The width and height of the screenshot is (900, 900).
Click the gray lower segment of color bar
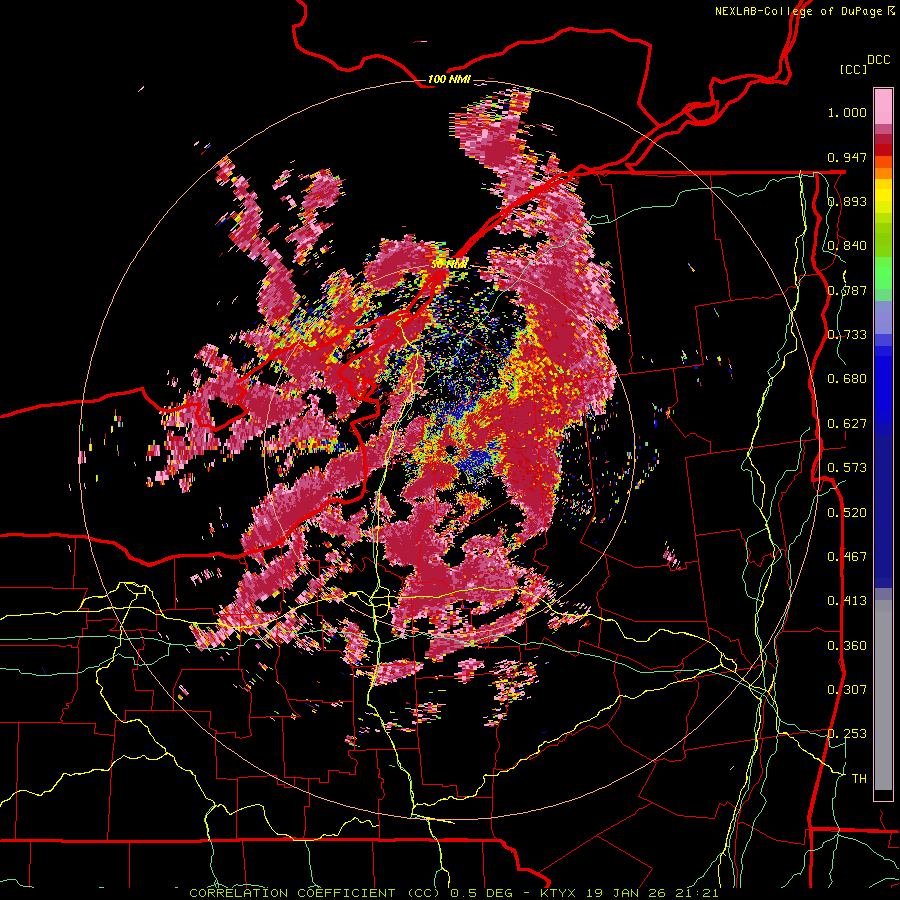click(x=883, y=695)
